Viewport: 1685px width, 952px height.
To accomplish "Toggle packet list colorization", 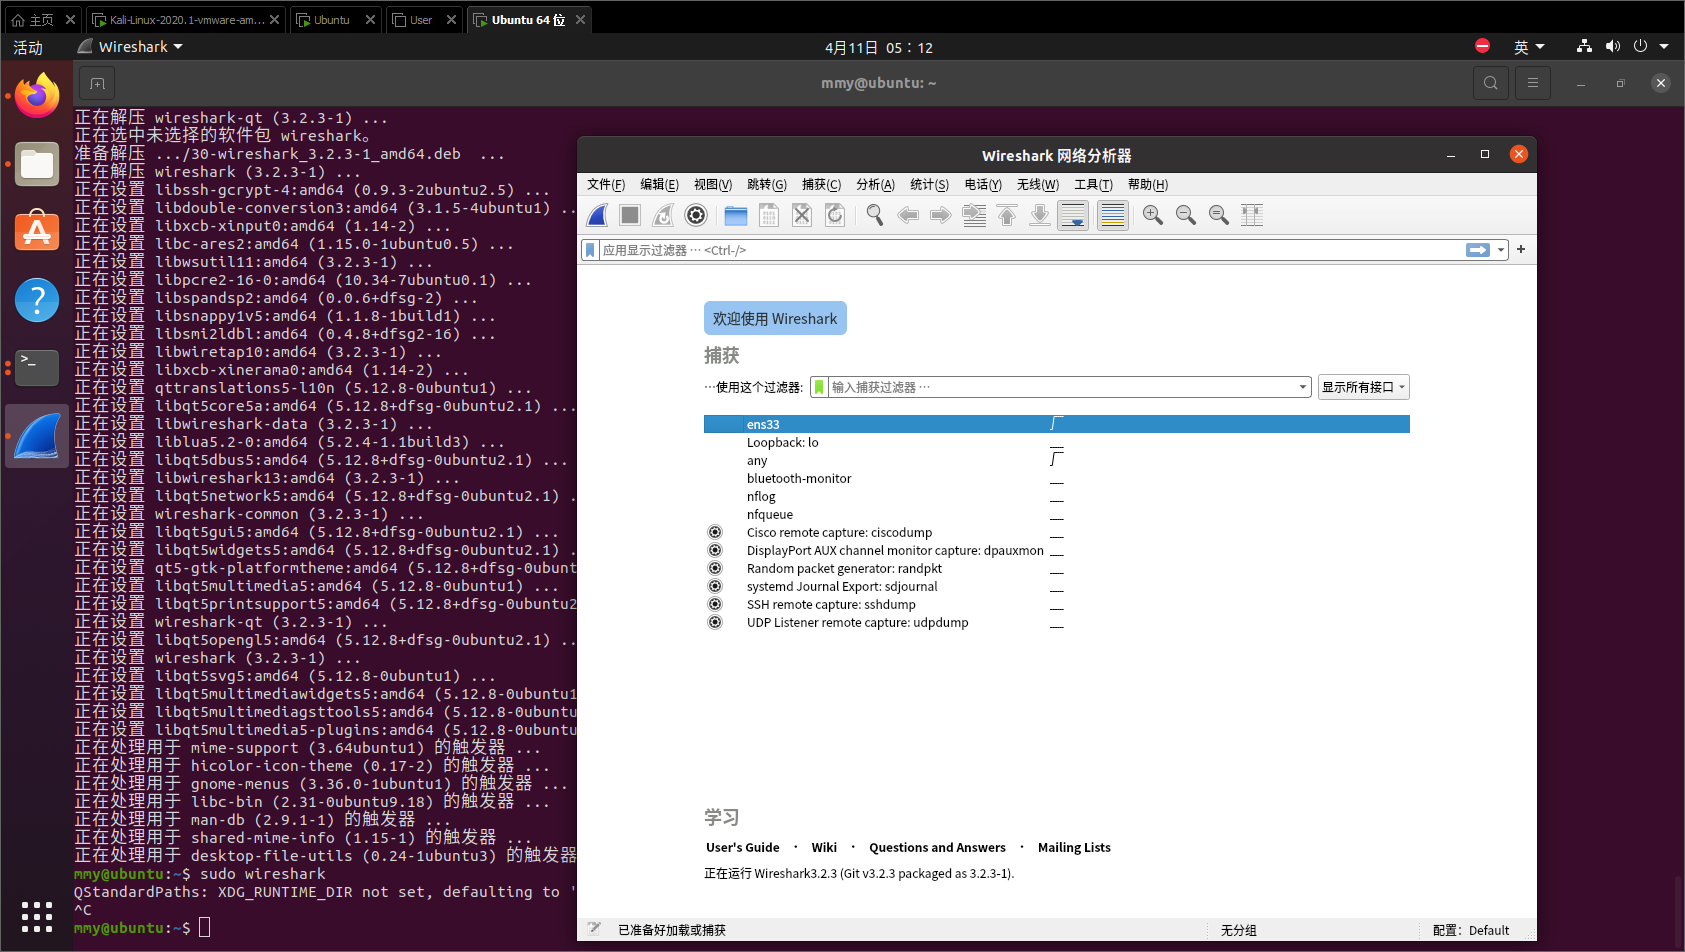I will (1112, 215).
